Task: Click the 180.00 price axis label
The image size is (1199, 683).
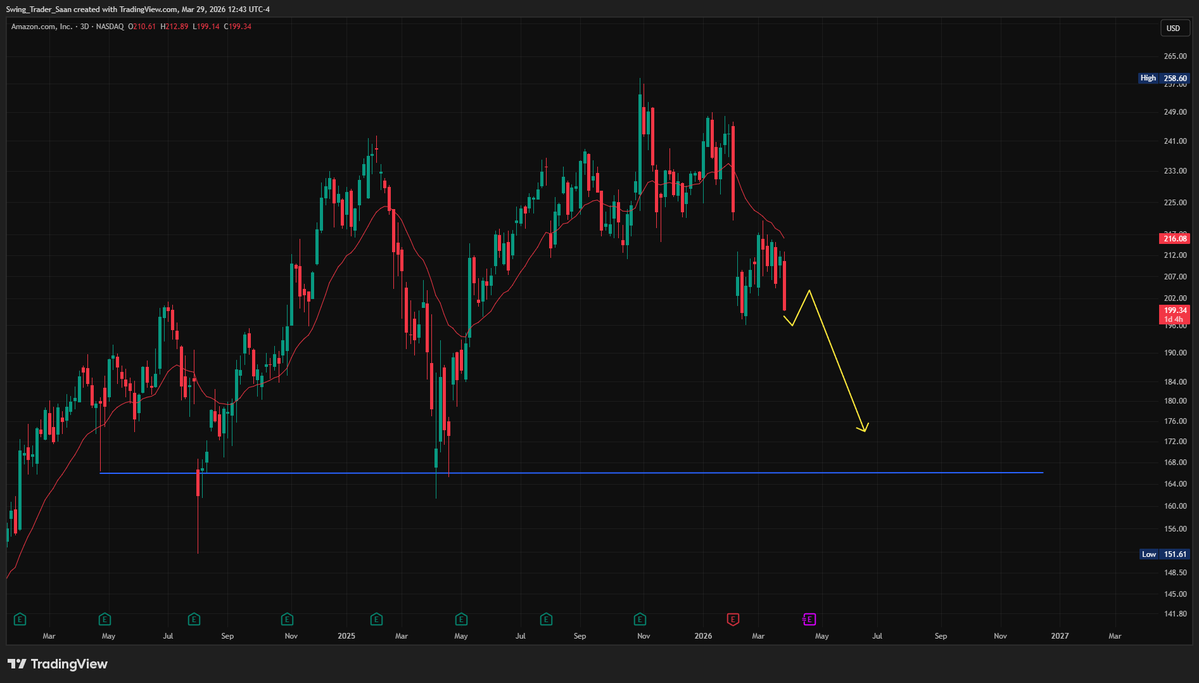Action: click(1175, 402)
